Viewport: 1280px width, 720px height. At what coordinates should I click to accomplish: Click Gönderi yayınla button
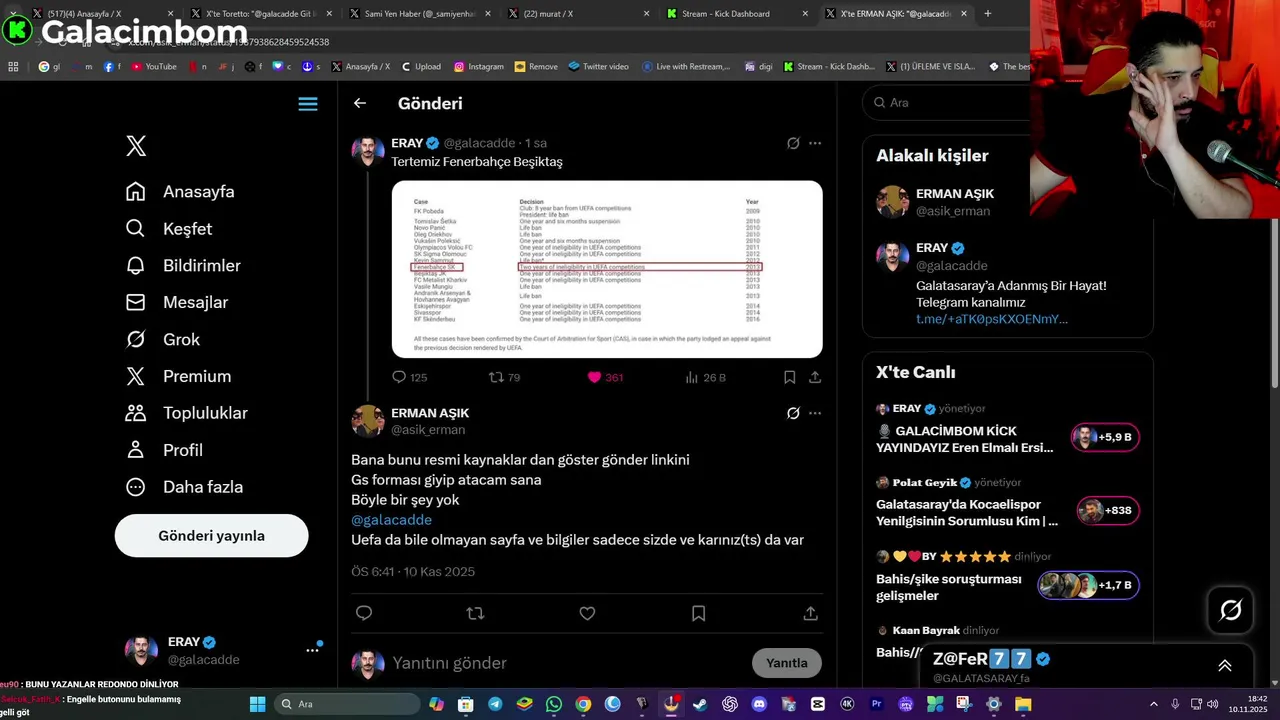pos(211,536)
